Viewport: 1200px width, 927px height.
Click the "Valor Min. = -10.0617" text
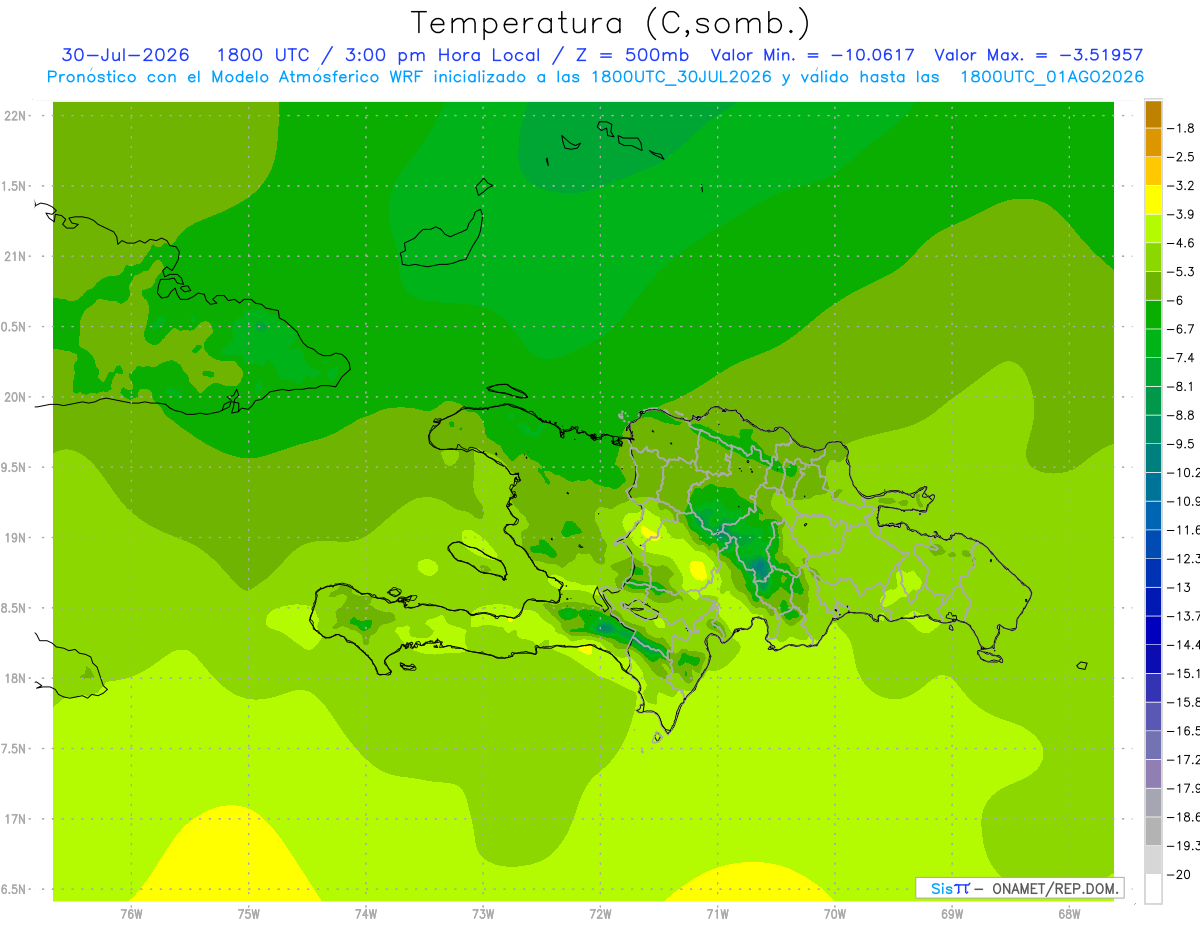tap(812, 55)
